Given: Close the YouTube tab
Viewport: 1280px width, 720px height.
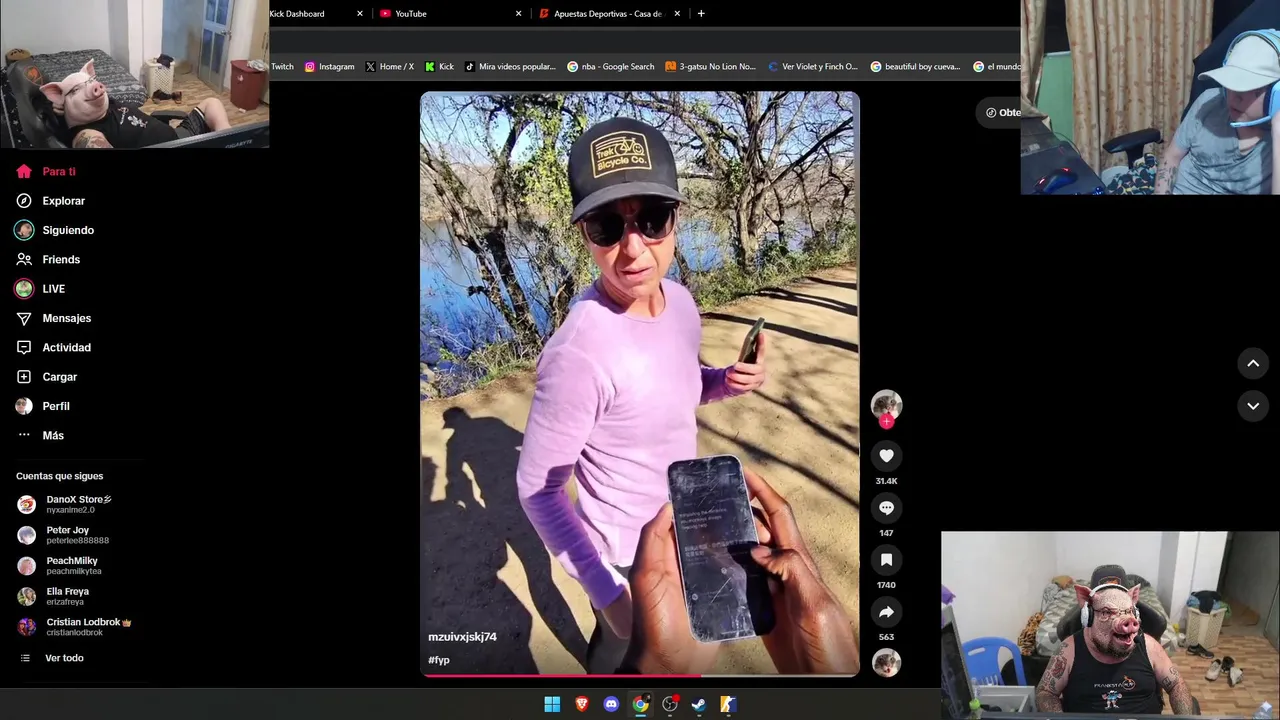Looking at the screenshot, I should click(x=518, y=14).
